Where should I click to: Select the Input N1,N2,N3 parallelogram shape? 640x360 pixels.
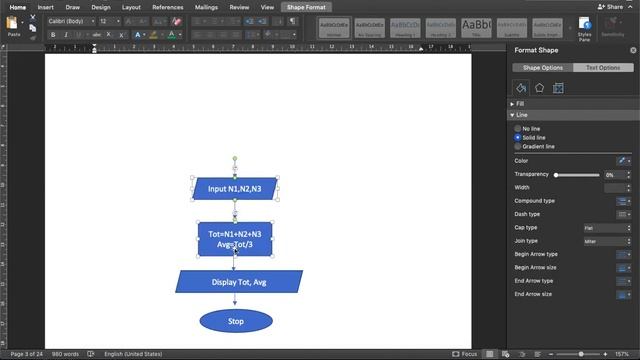[x=235, y=189]
